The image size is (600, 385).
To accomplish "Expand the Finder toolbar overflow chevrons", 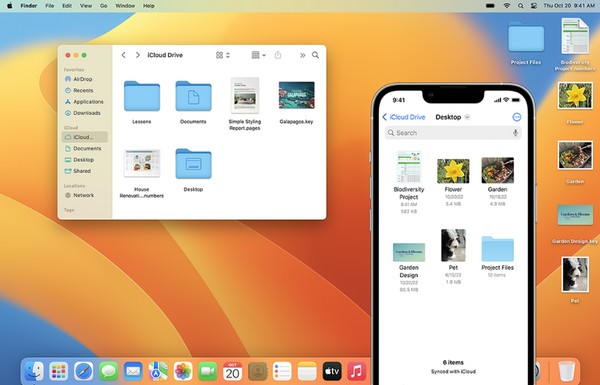I will 302,55.
